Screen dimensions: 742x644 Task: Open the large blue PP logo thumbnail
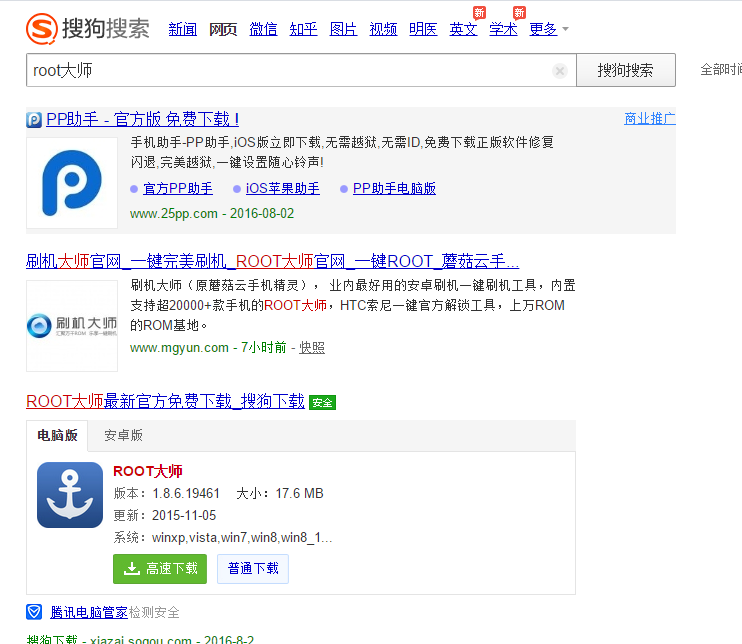click(72, 183)
